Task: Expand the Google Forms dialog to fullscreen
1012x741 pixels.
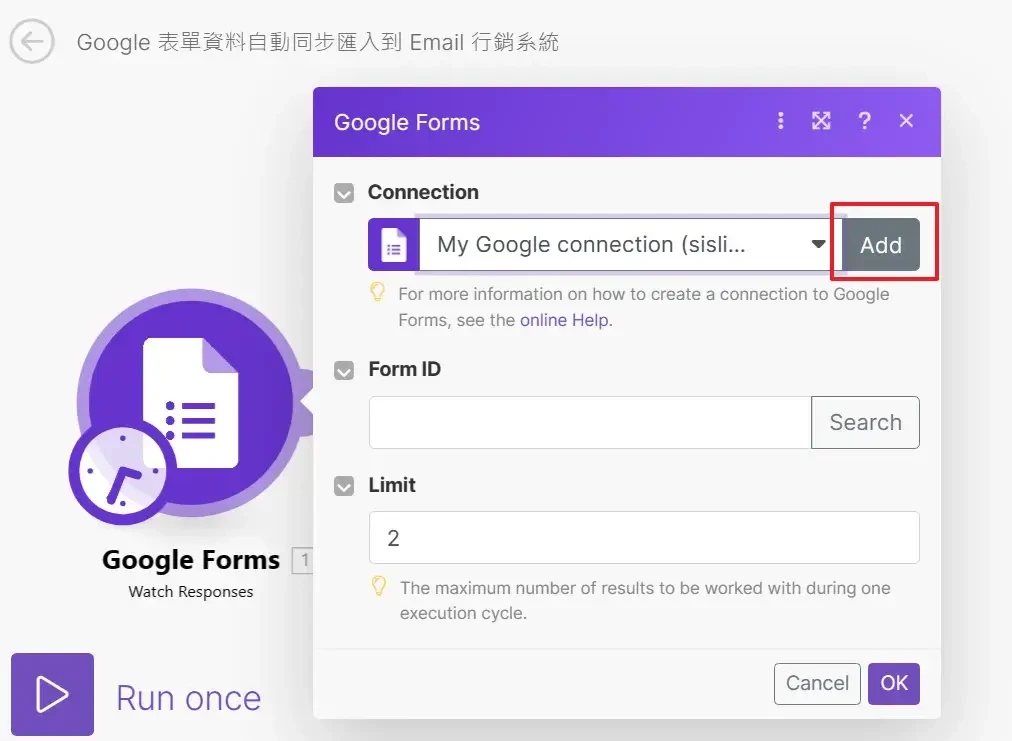Action: tap(821, 121)
